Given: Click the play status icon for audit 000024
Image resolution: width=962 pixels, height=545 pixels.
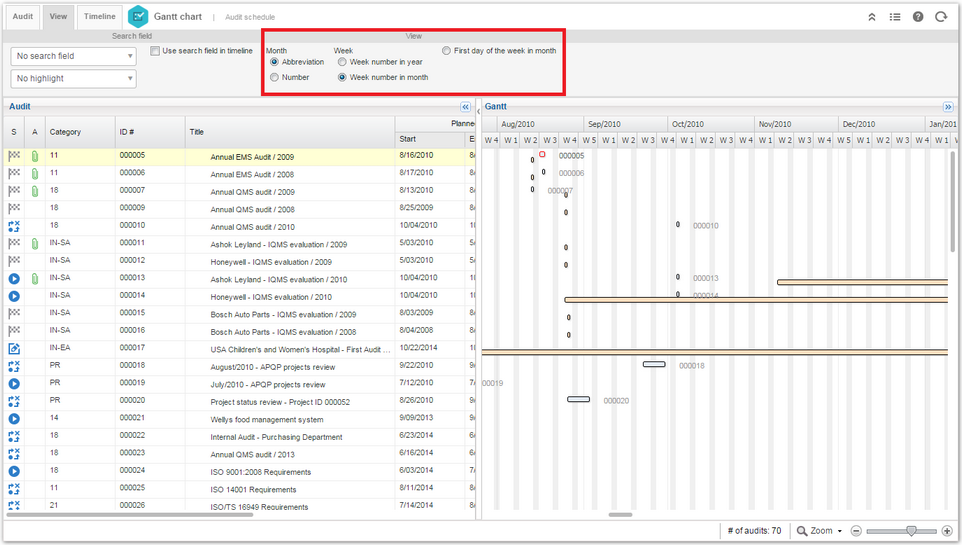Looking at the screenshot, I should tap(14, 471).
